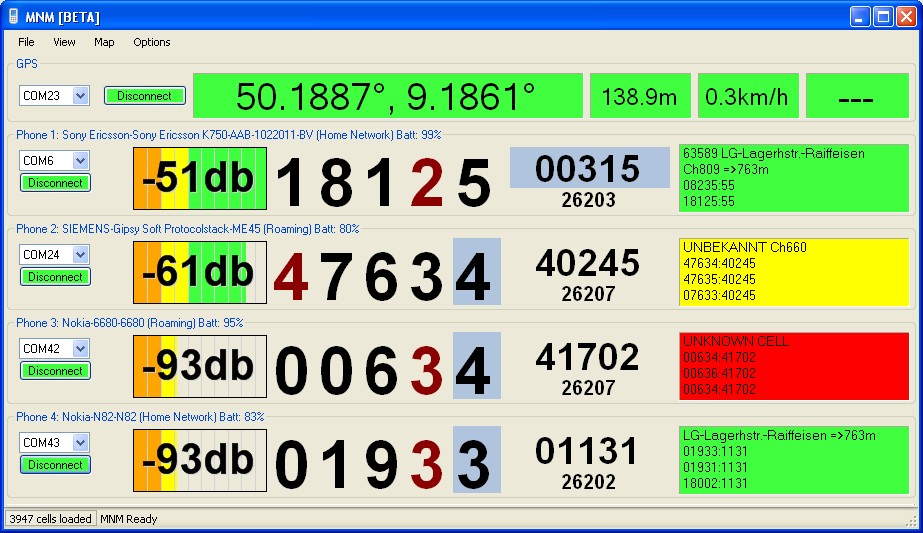
Task: Disconnect Phone 3 Nokia 6680
Action: 55,371
